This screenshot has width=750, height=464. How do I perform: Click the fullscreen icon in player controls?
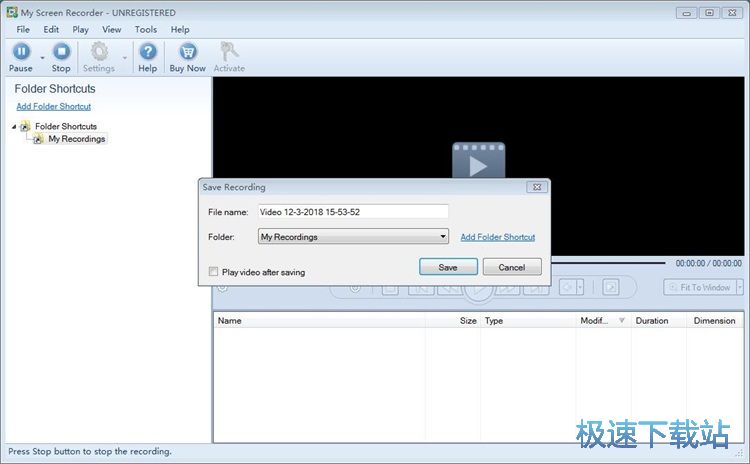(611, 287)
